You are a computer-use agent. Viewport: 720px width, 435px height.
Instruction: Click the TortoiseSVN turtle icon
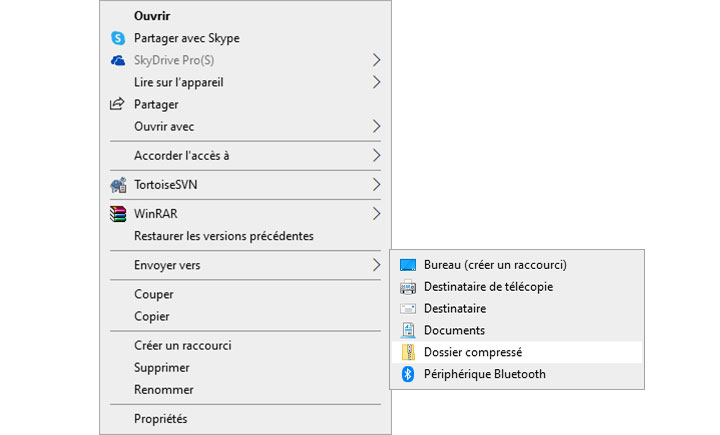point(117,185)
